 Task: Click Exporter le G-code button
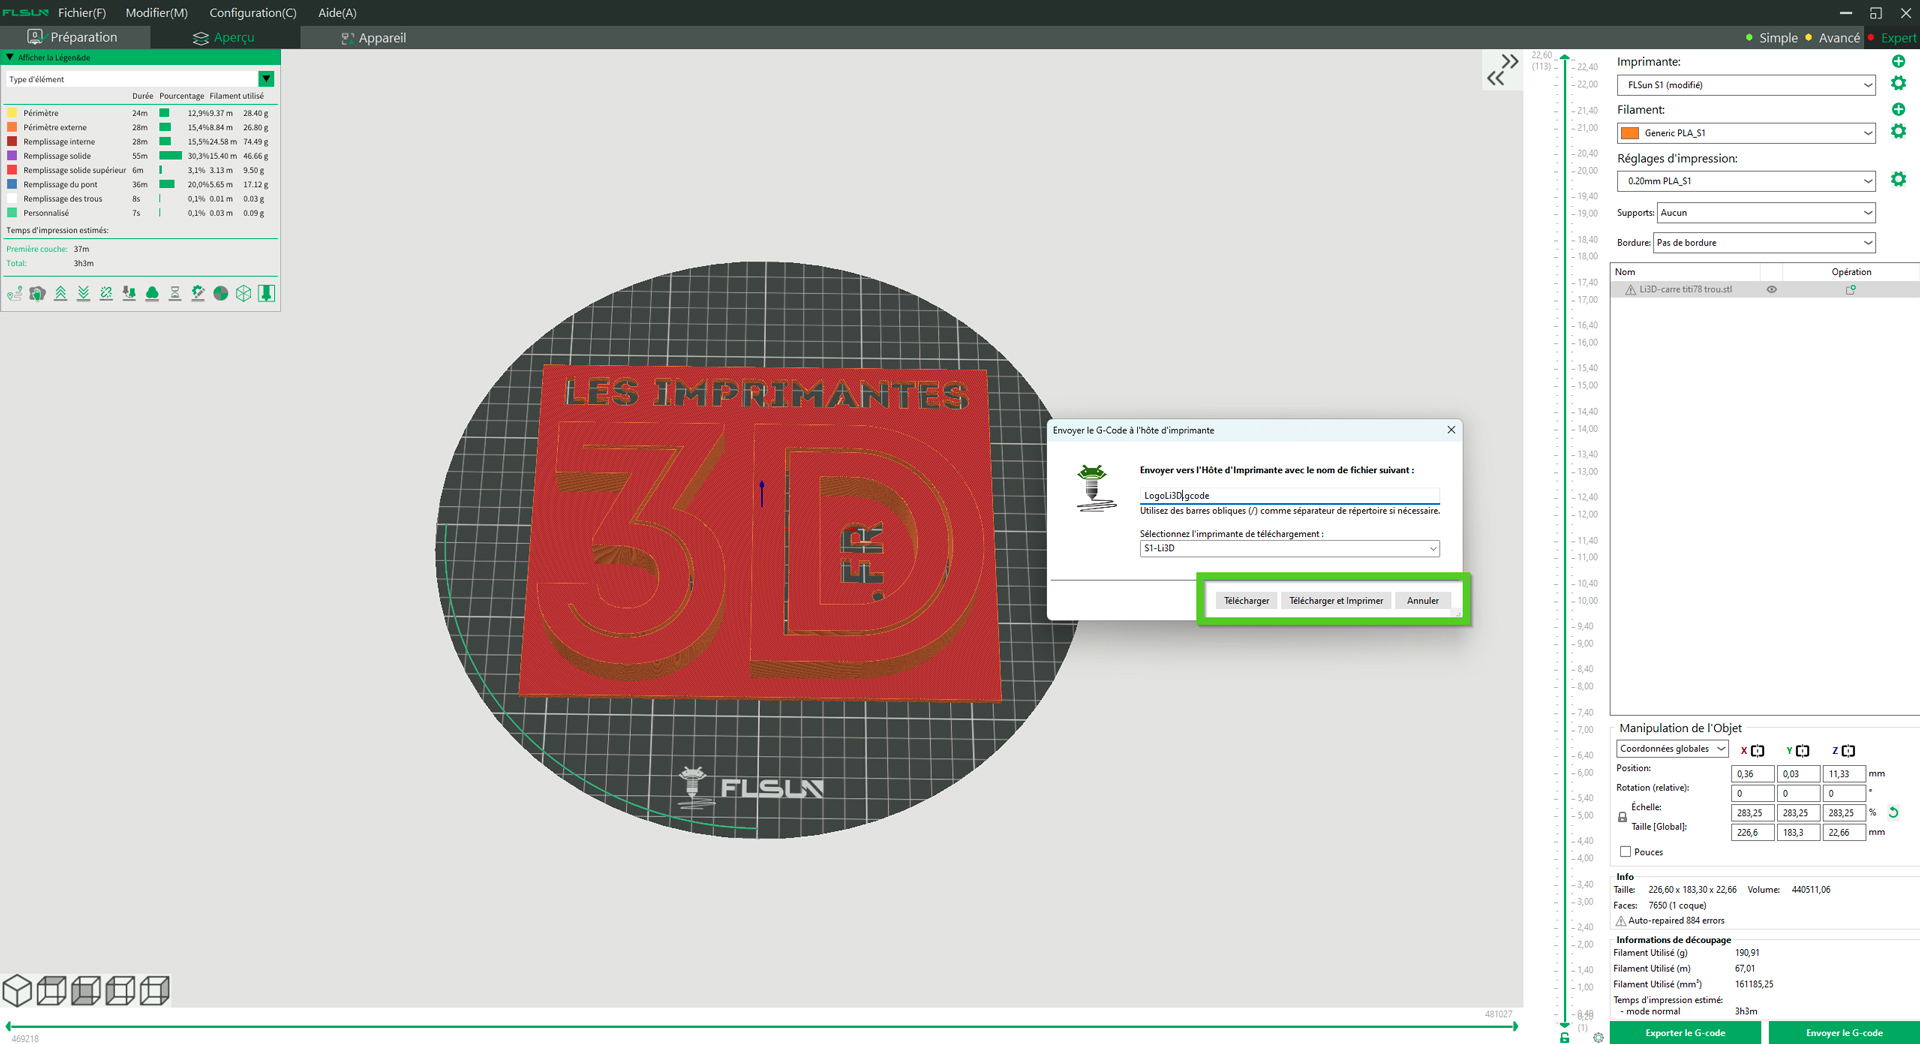click(1685, 1033)
